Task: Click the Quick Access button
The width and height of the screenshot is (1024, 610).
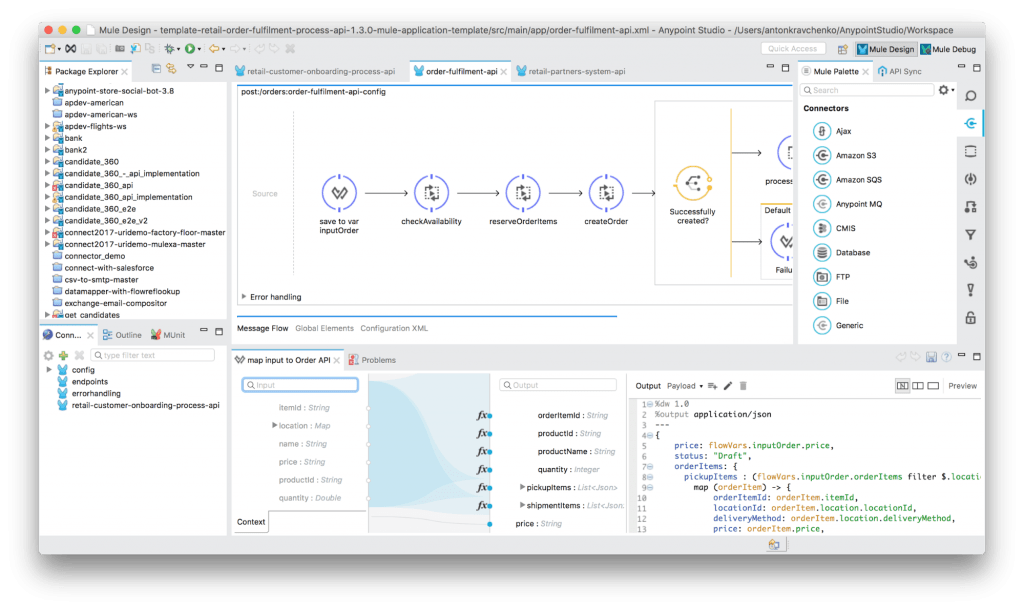Action: coord(794,47)
